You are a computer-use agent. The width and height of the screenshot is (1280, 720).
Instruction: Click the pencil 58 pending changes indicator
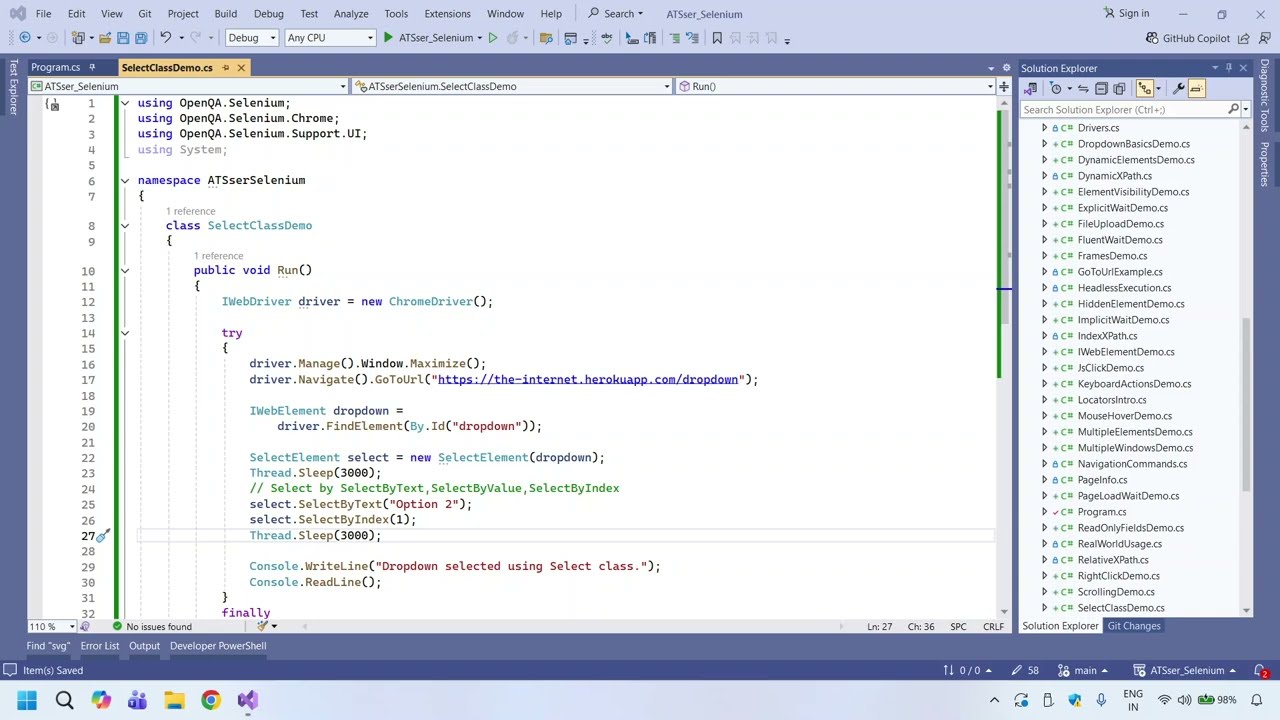point(1027,670)
